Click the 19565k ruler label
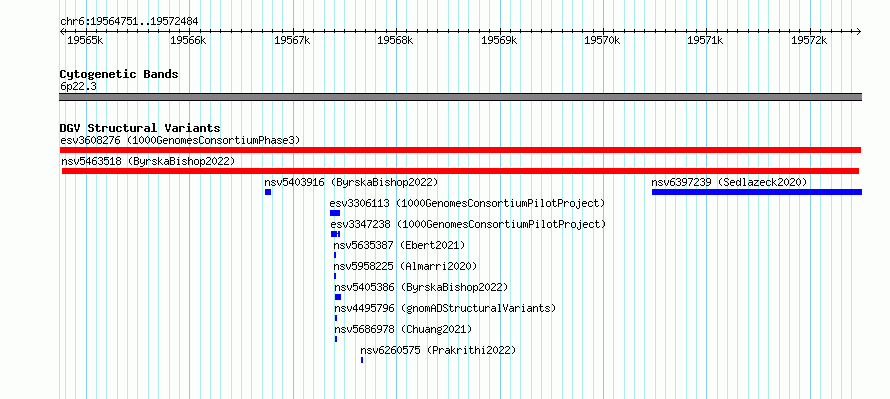Viewport: 890px width, 399px height. click(x=85, y=40)
